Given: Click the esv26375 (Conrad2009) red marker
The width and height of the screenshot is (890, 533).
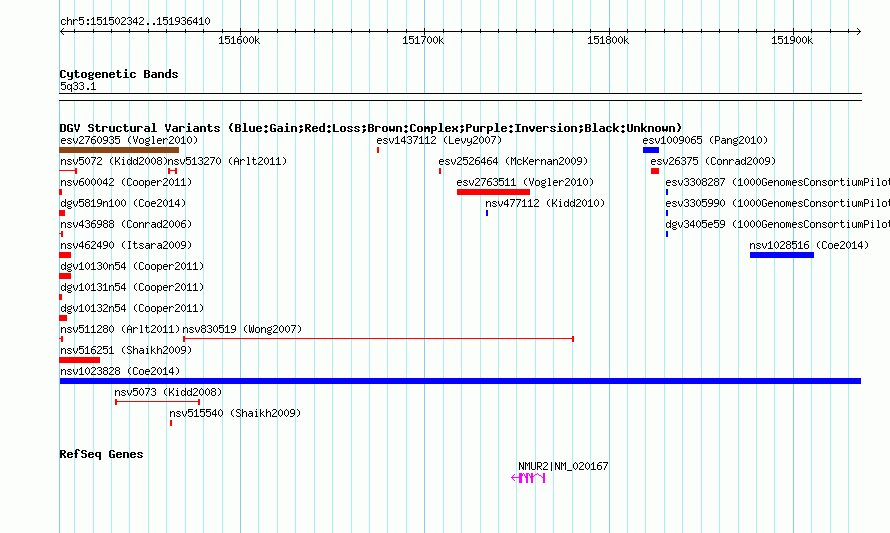Looking at the screenshot, I should pos(655,171).
